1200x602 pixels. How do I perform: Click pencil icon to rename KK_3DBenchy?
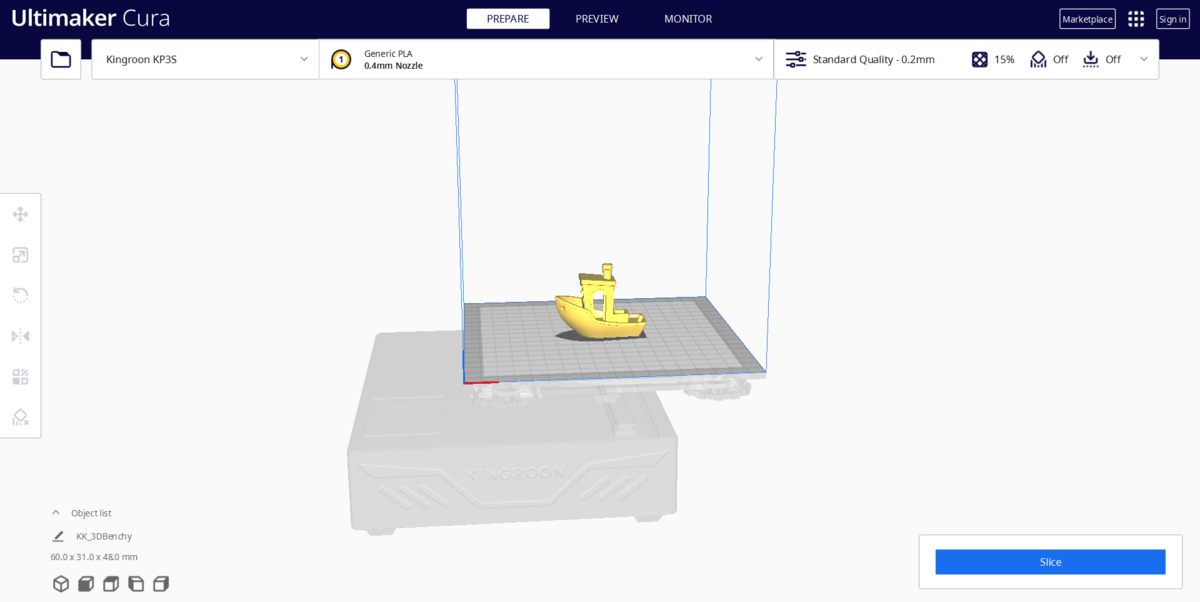58,536
